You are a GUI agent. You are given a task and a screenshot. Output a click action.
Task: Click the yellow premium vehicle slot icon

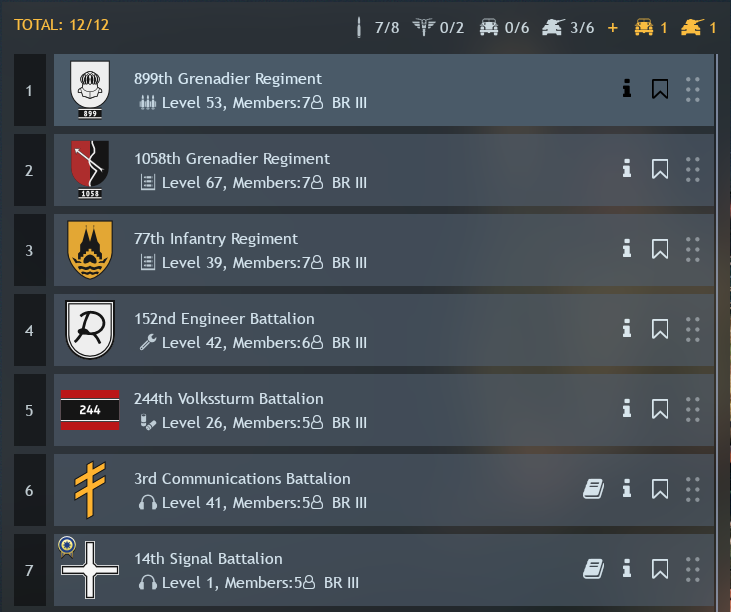(644, 27)
